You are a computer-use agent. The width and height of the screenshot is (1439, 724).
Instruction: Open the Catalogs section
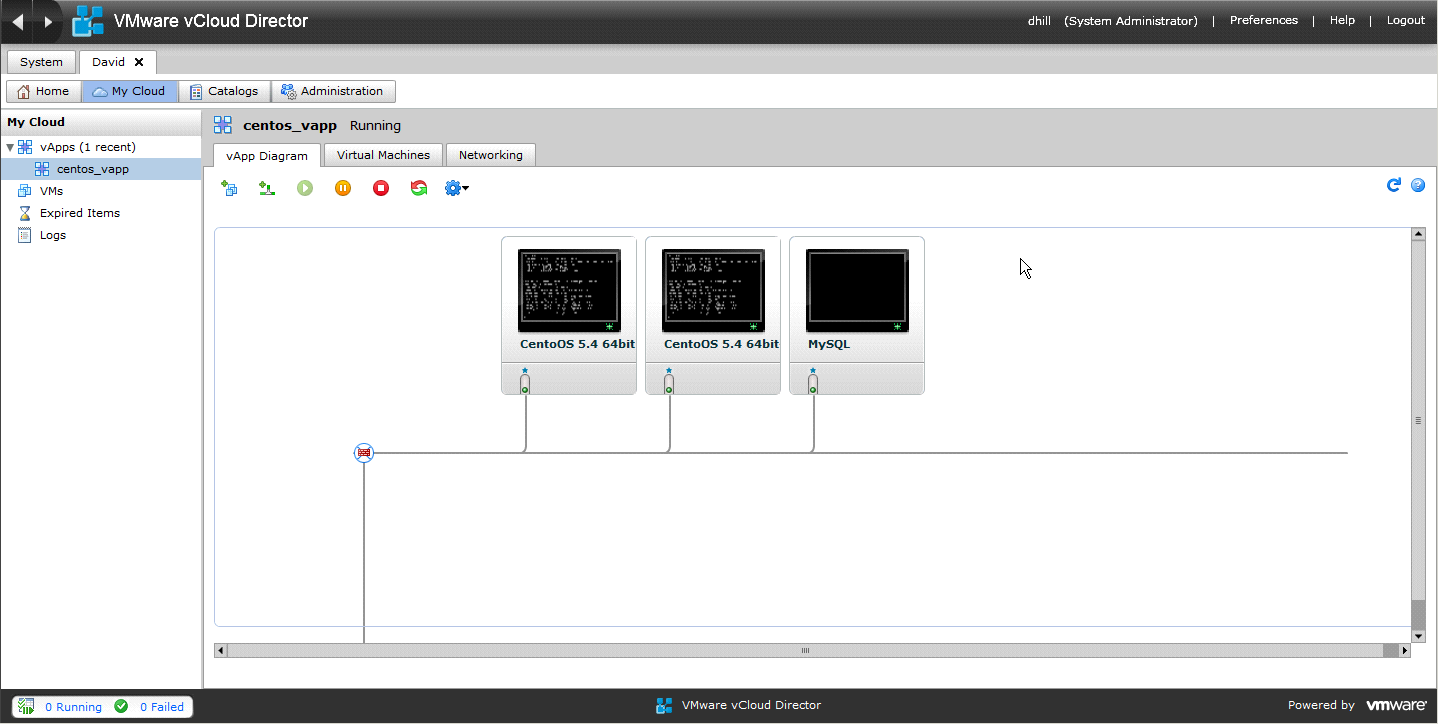pos(224,91)
